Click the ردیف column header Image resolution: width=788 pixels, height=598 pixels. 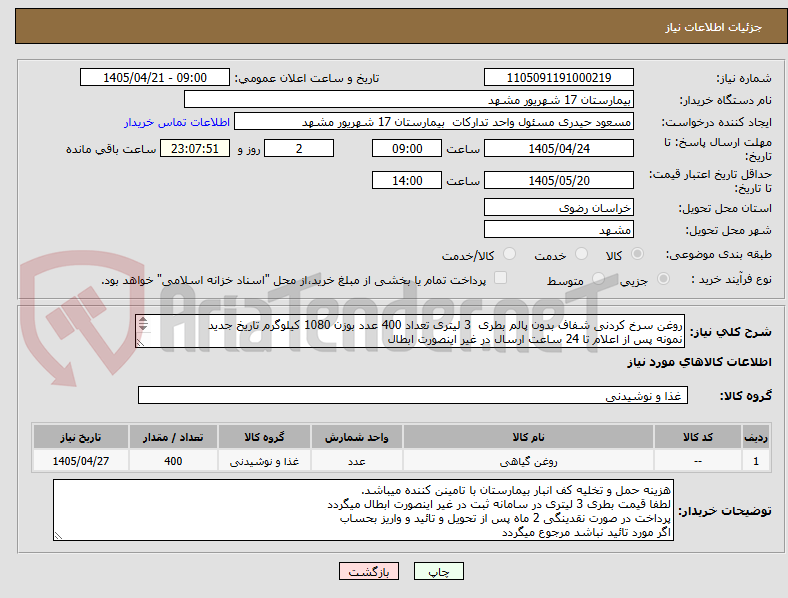756,437
